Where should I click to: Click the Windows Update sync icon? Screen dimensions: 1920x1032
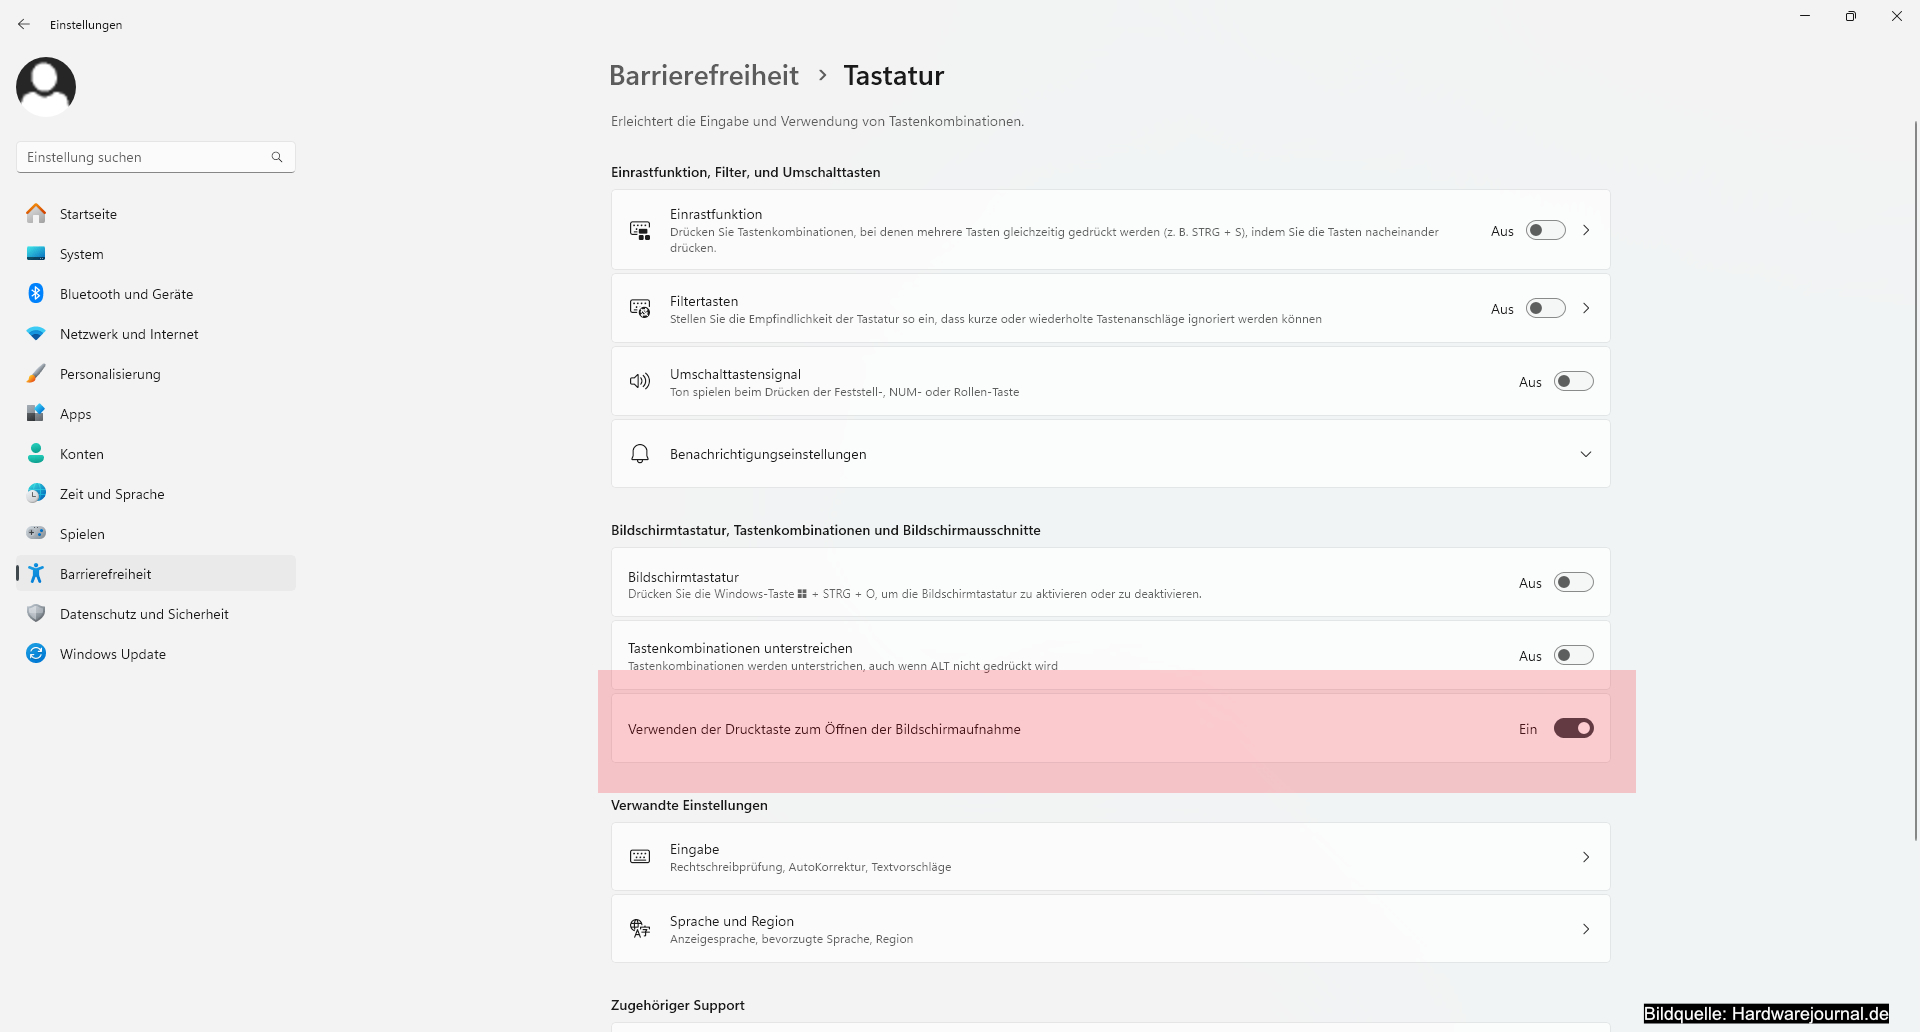point(36,653)
